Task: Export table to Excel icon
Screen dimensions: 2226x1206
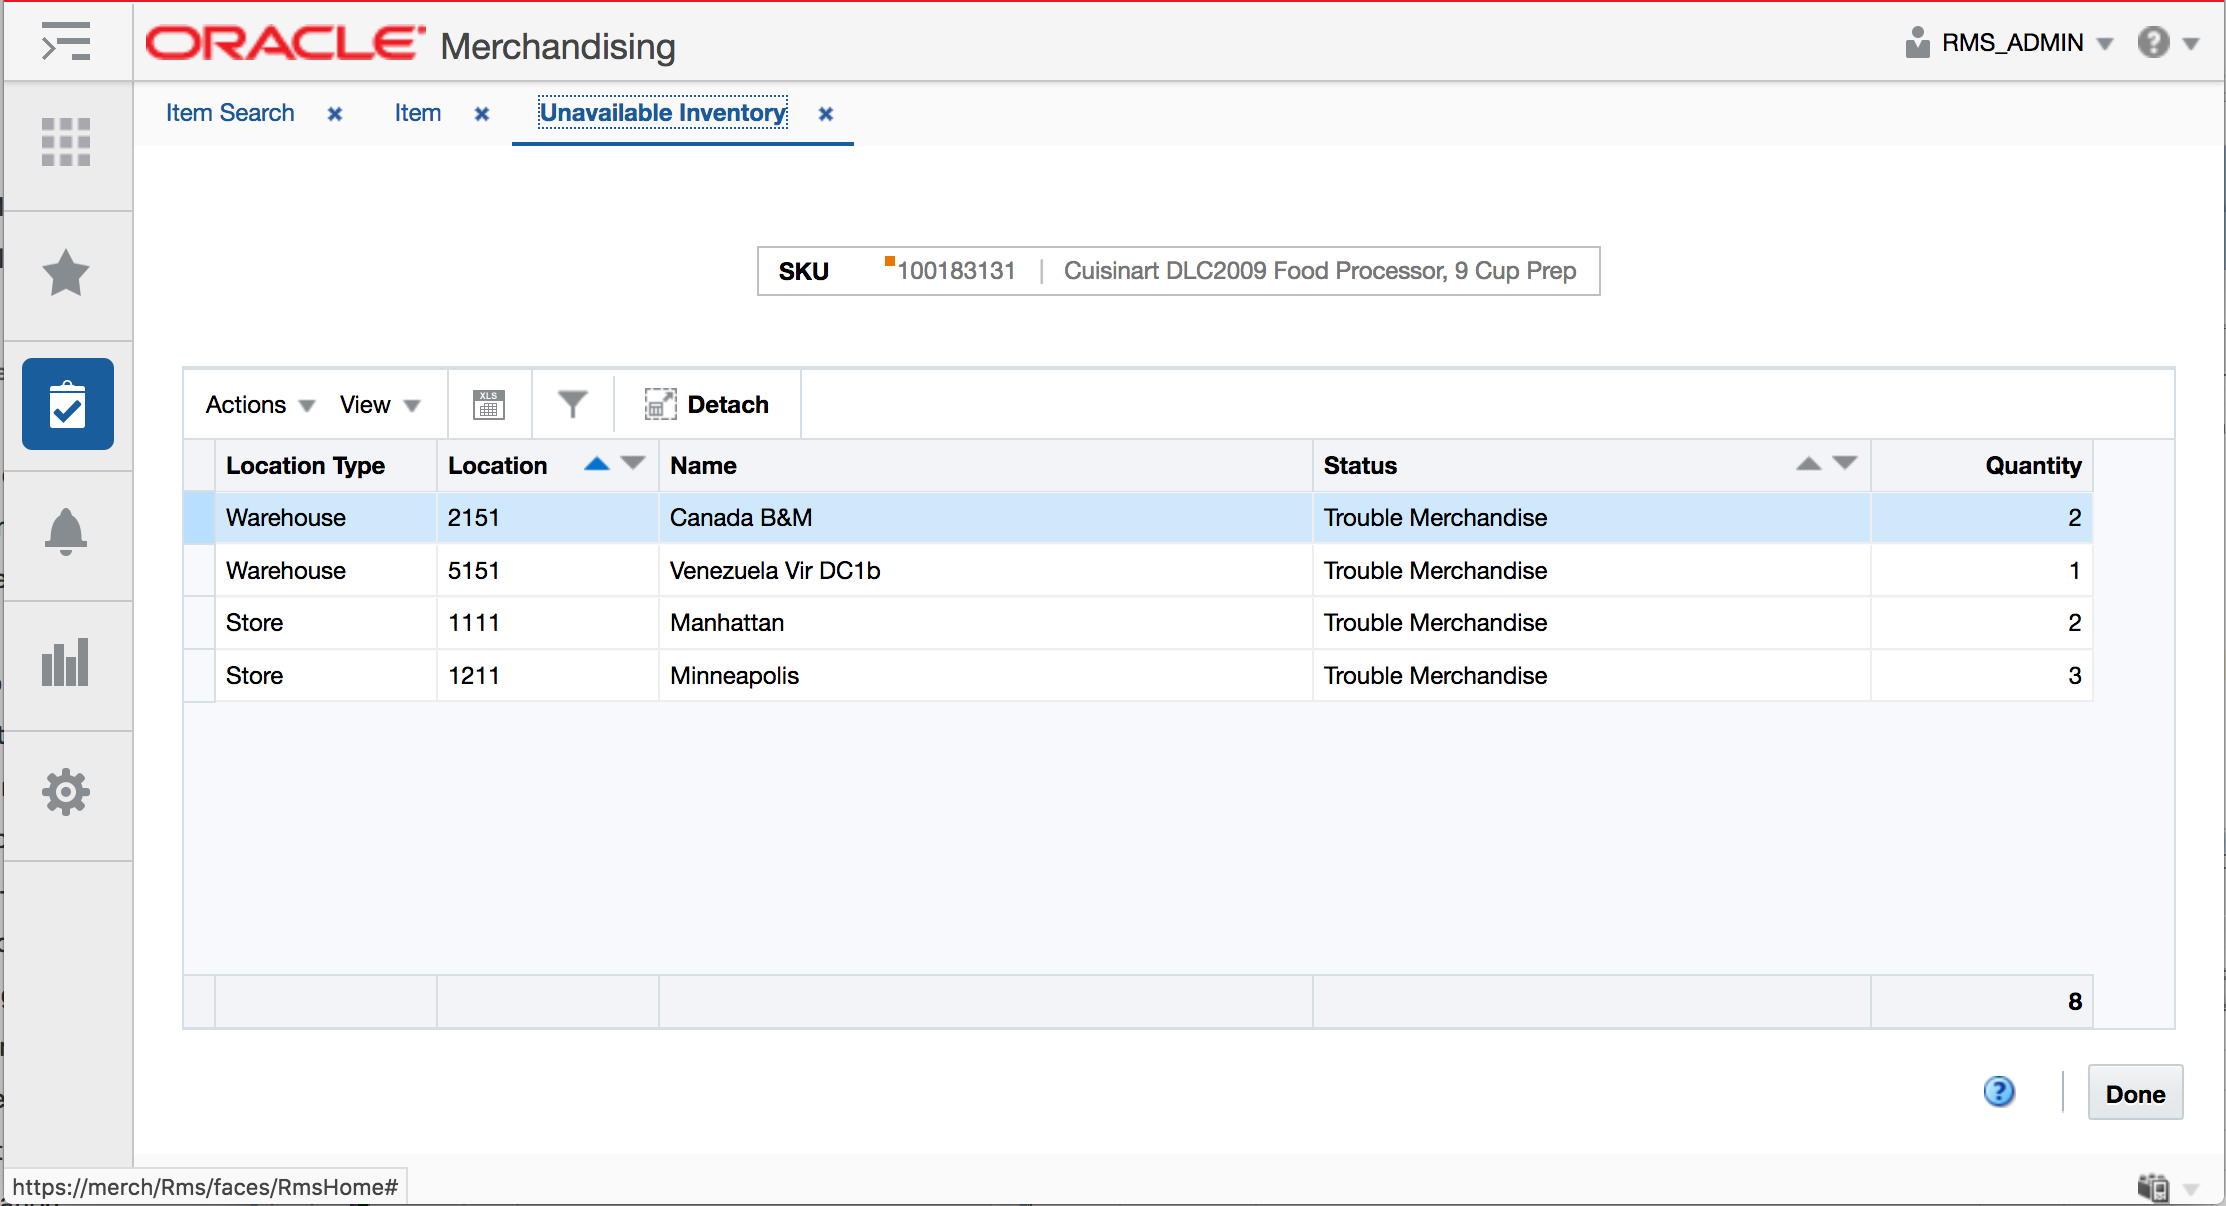Action: (x=488, y=405)
